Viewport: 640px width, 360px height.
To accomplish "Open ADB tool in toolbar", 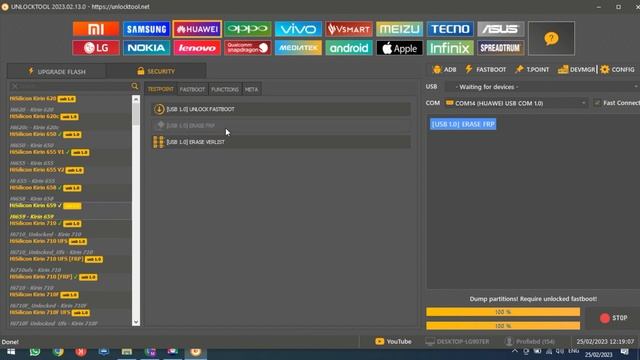I will click(444, 69).
